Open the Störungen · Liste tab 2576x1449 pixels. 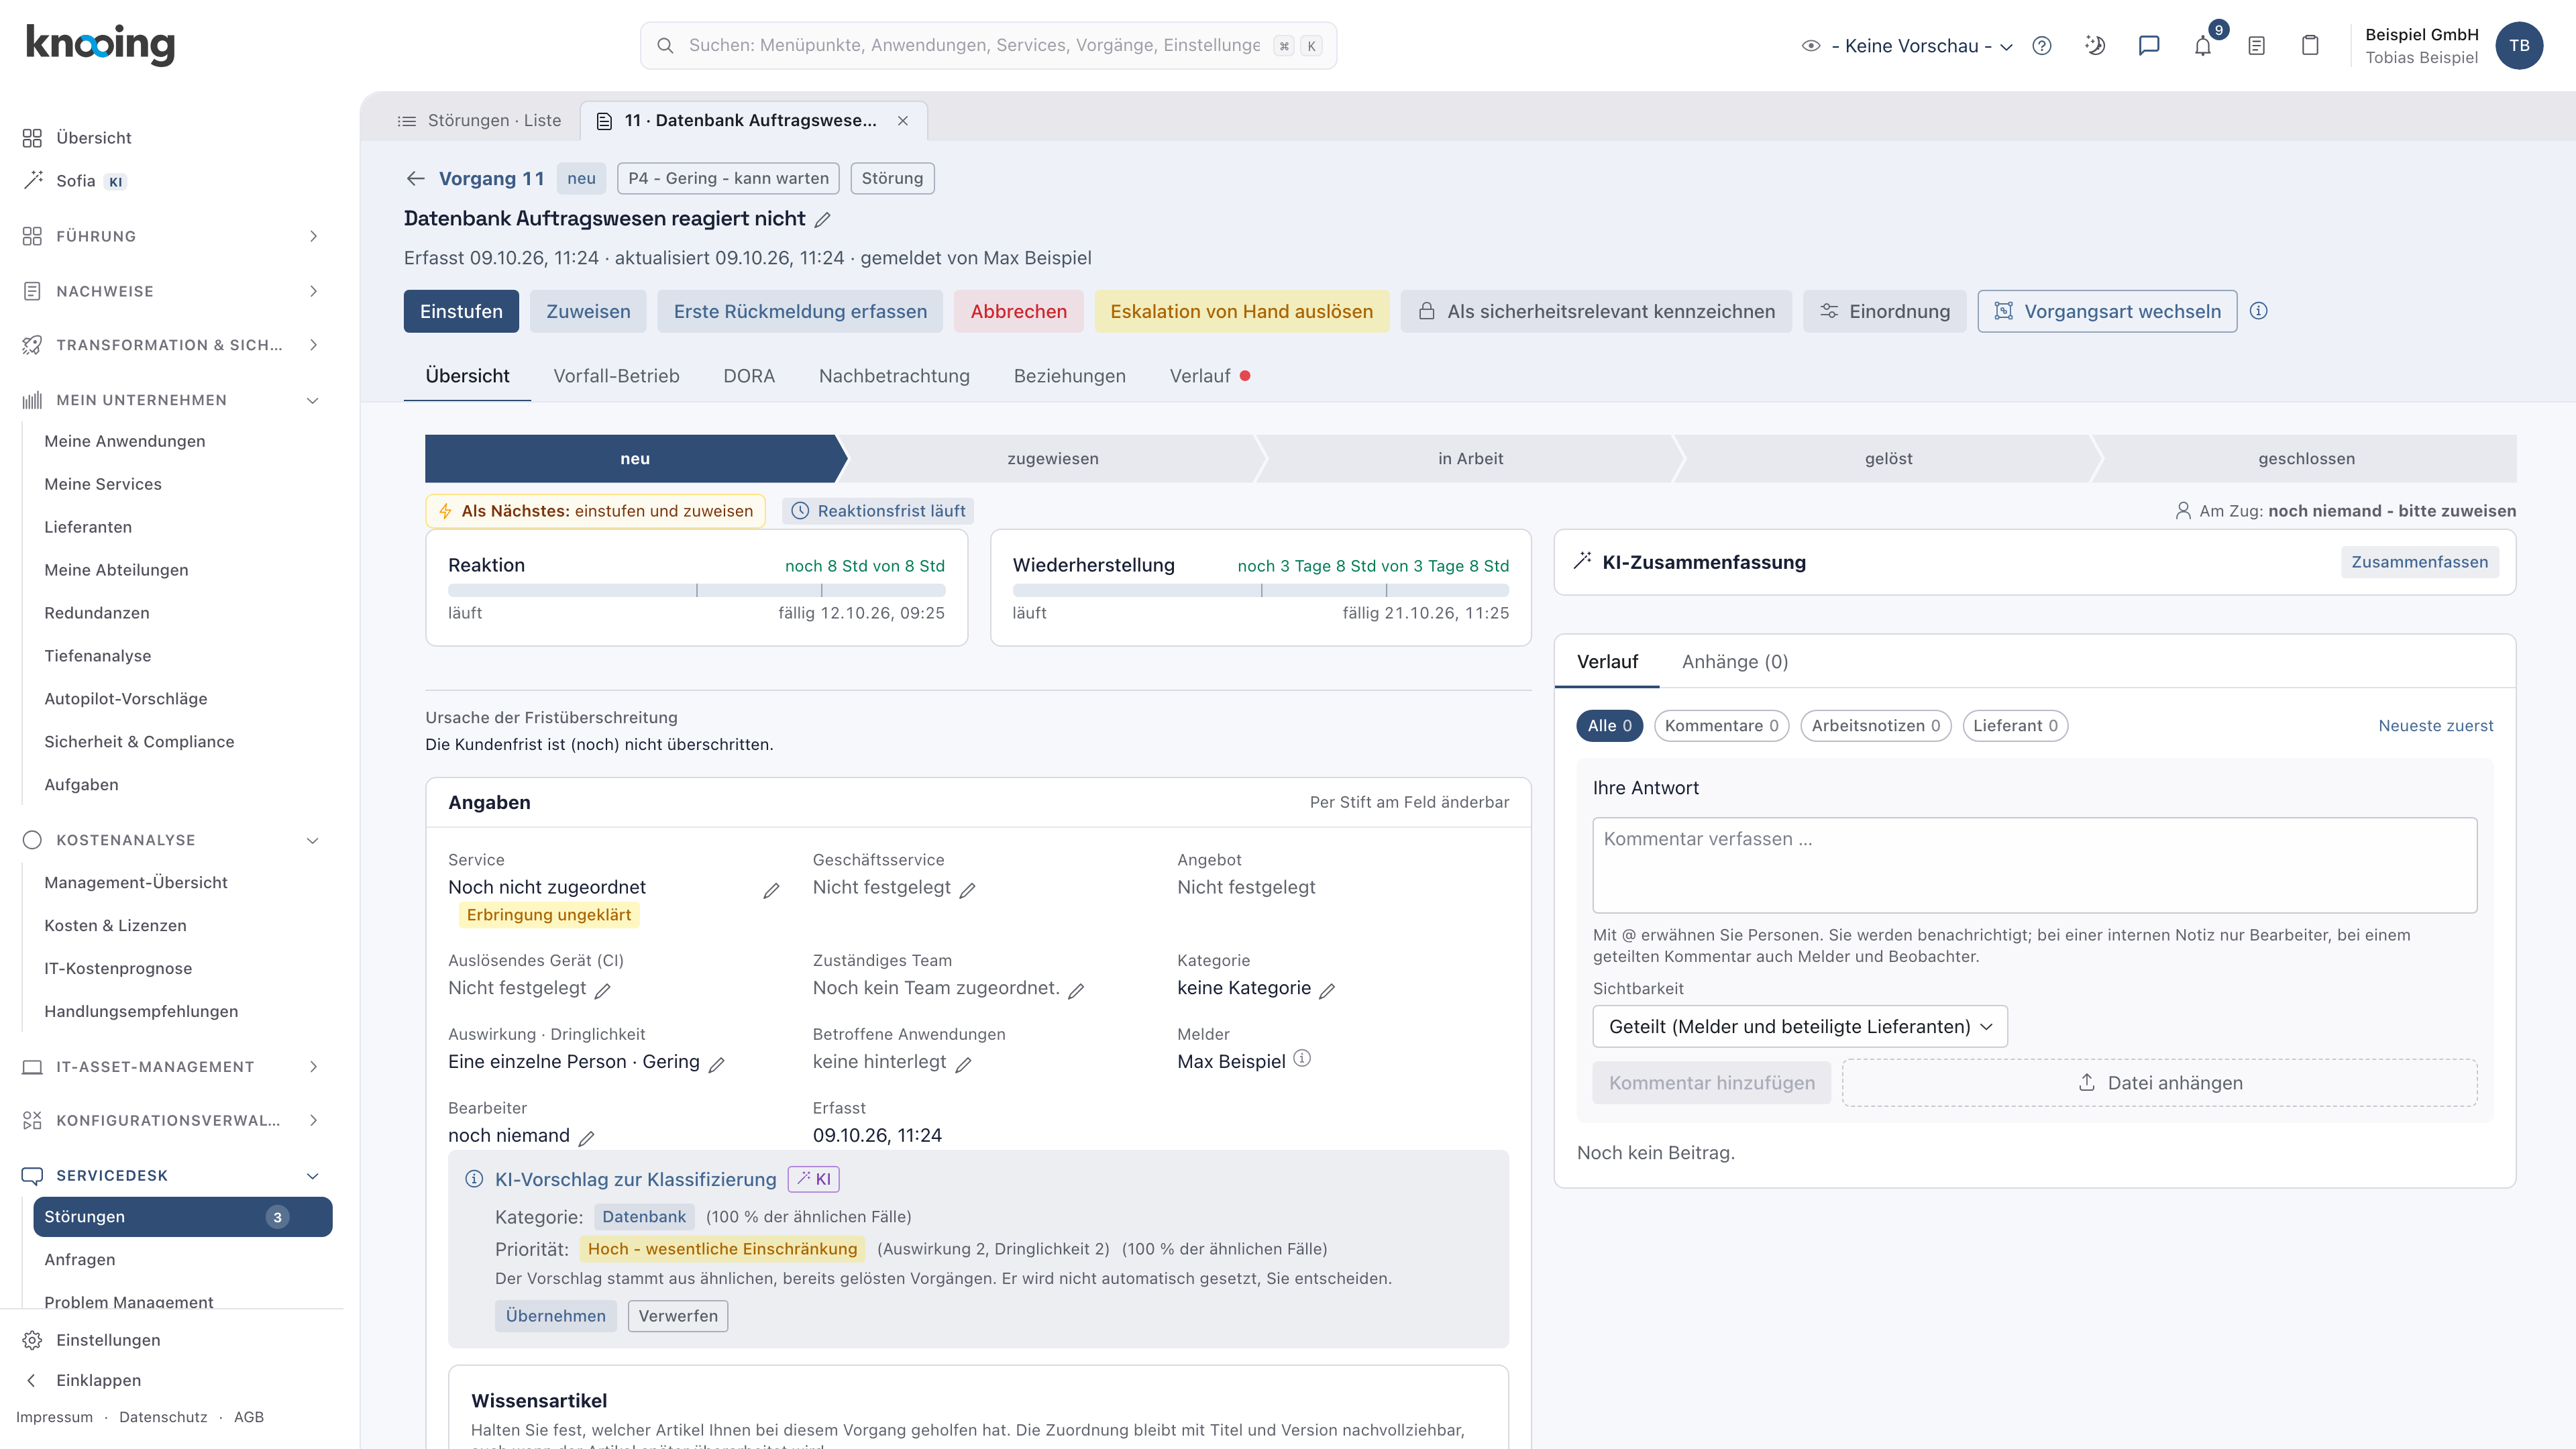tap(480, 121)
